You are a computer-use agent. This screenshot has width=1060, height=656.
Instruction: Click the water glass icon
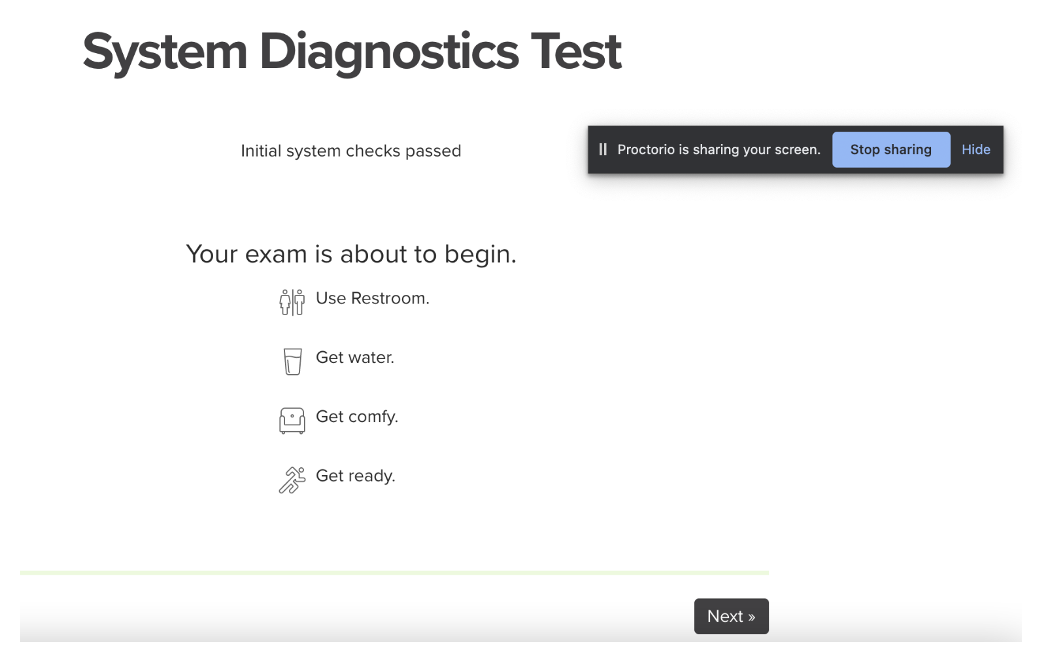click(x=292, y=361)
